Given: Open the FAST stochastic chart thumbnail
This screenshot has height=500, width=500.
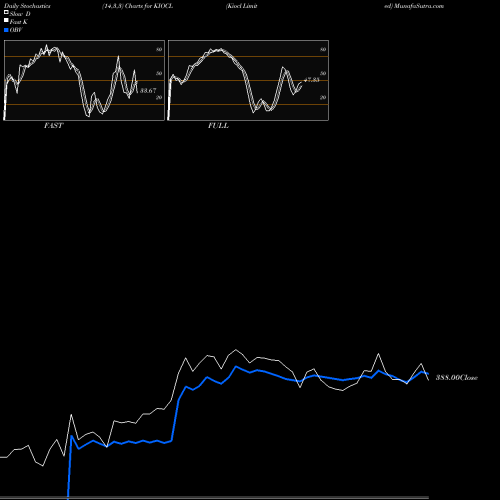Looking at the screenshot, I should pyautogui.click(x=84, y=80).
